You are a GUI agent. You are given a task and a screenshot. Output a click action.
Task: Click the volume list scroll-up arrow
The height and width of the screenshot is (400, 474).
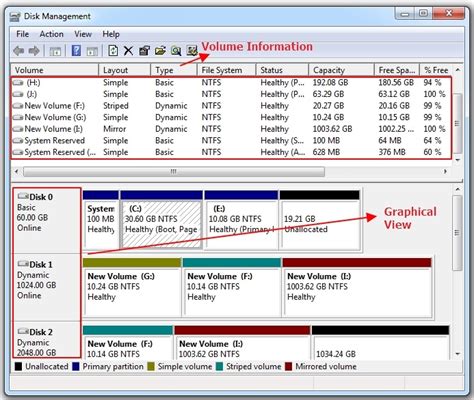[458, 70]
